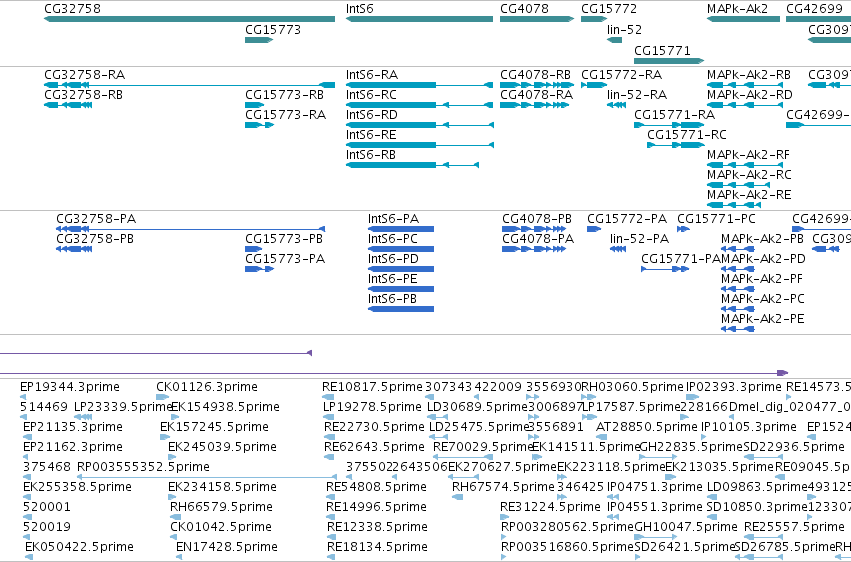Select transcript CG15773-RB
This screenshot has height=562, width=851.
click(255, 105)
